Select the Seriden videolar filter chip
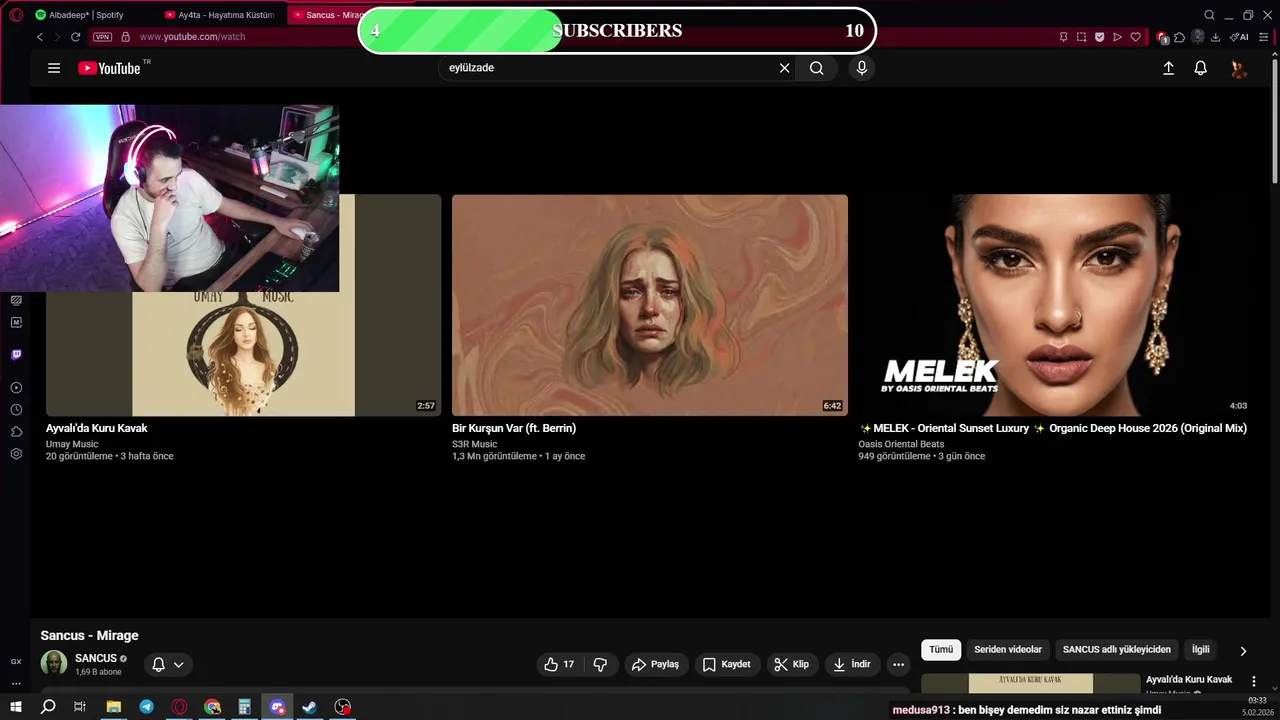 tap(1008, 650)
